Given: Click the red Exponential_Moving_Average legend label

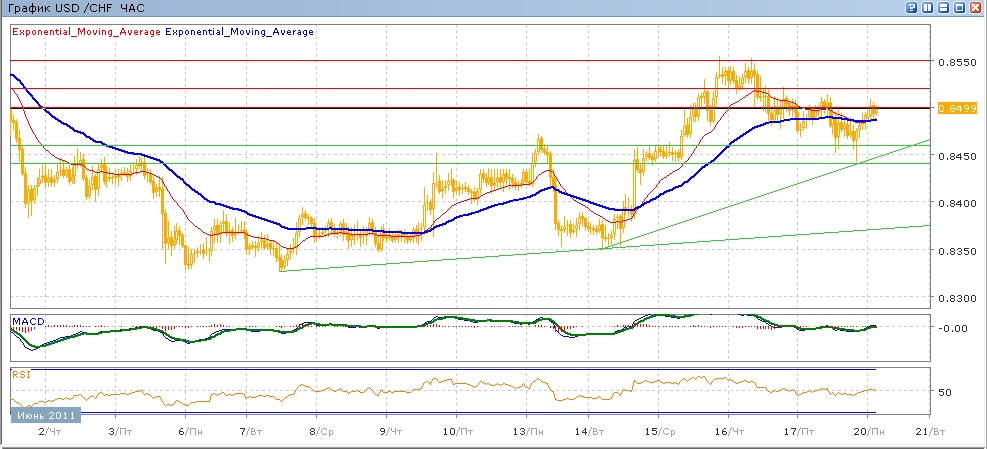Looking at the screenshot, I should point(85,32).
